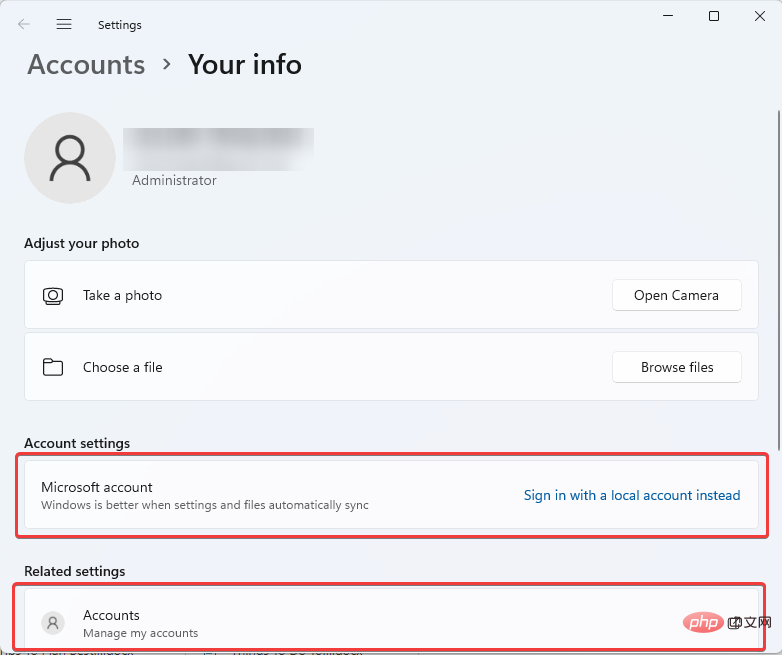The image size is (782, 655).
Task: Go to Accounts in the breadcrumb
Action: pos(86,65)
